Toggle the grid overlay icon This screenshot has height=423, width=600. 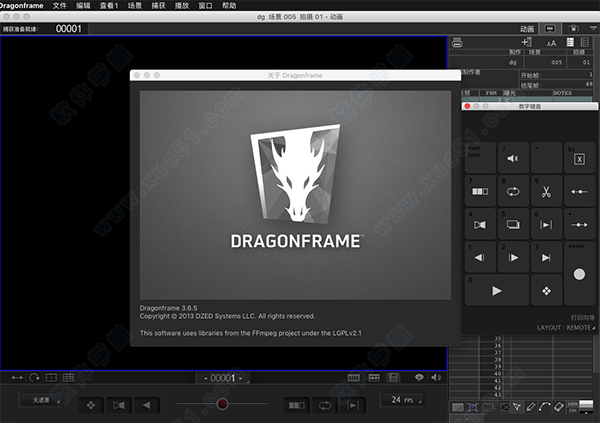click(68, 378)
